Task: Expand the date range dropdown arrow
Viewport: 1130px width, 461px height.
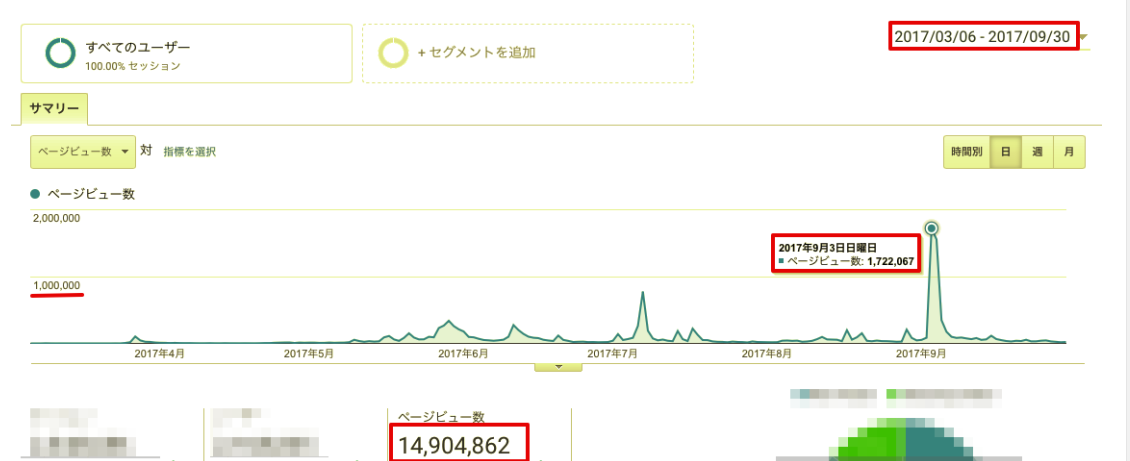Action: 1083,37
